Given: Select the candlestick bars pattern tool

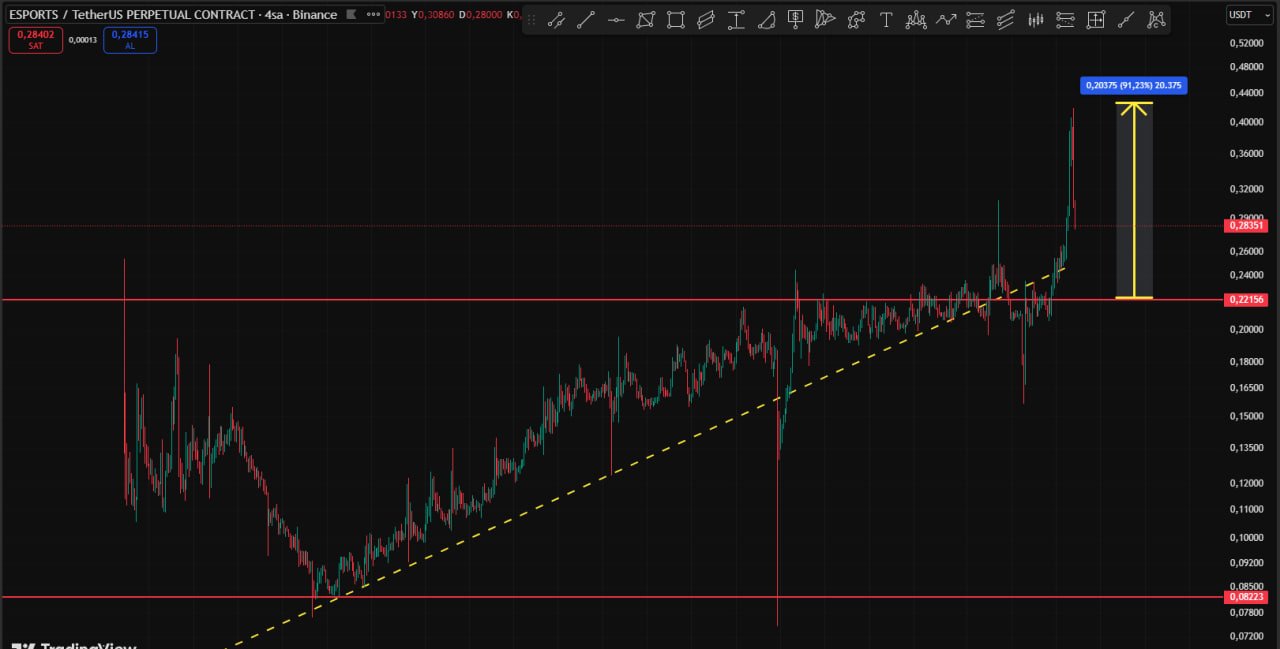Looking at the screenshot, I should coord(1036,20).
